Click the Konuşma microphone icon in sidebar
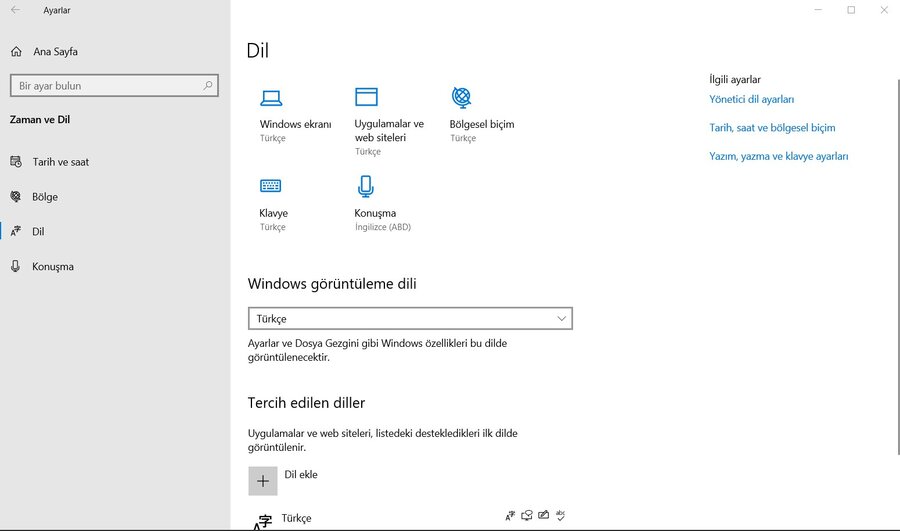 (x=15, y=266)
